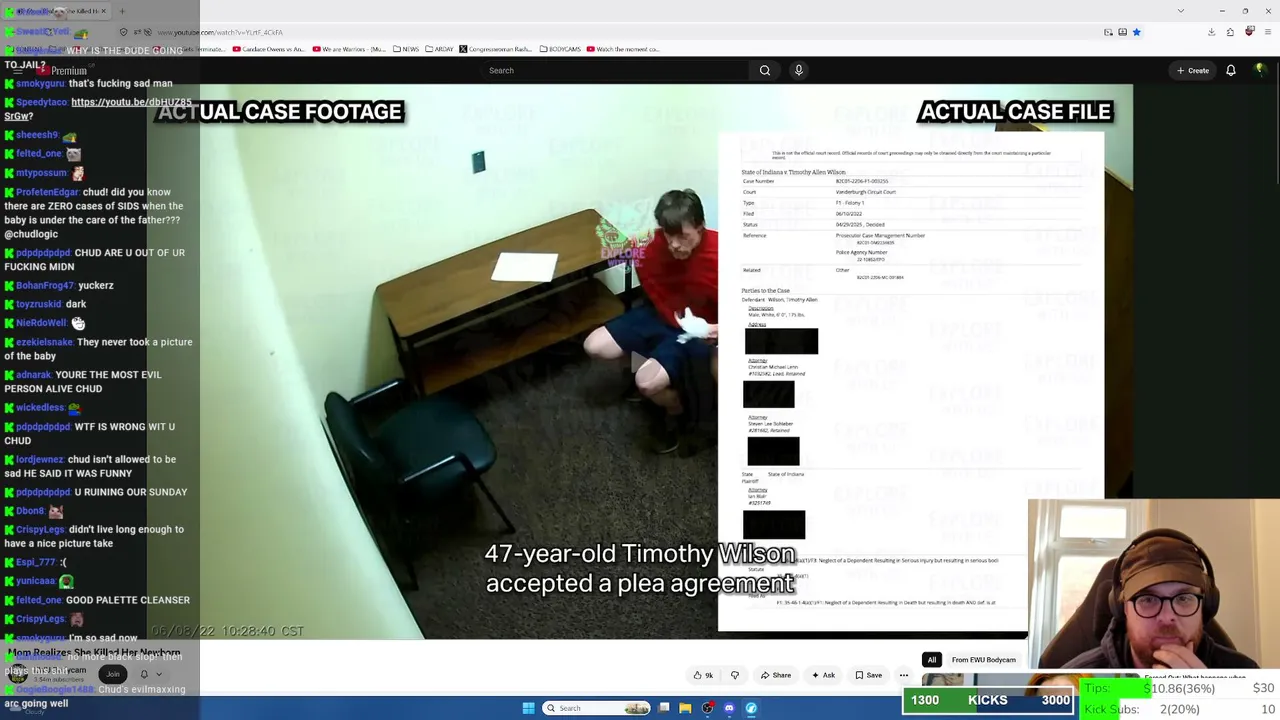Activate voice search microphone icon
Viewport: 1280px width, 720px height.
click(x=798, y=70)
